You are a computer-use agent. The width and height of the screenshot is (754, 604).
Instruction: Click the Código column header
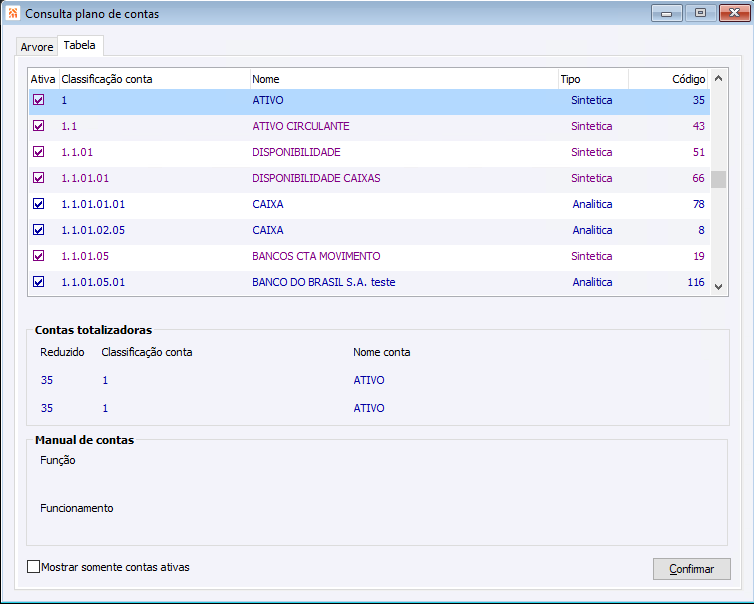coord(668,79)
